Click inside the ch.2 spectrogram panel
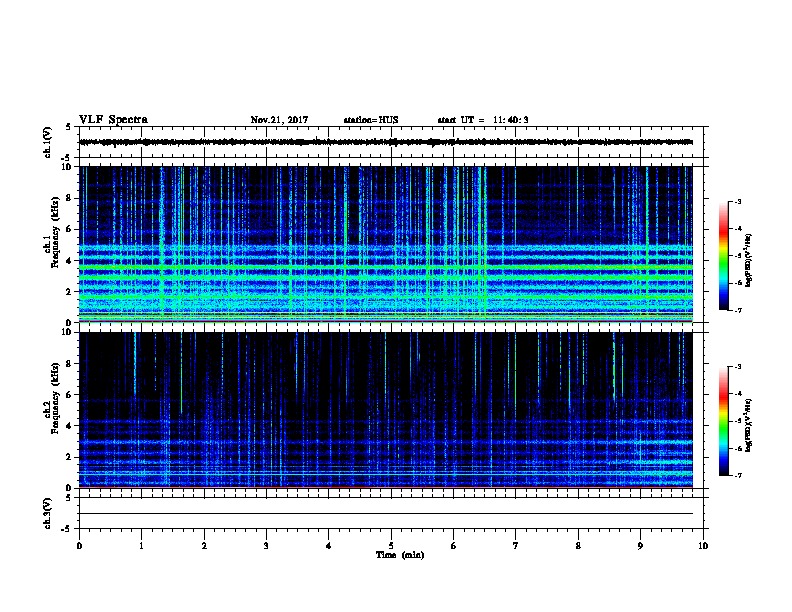792x612 pixels. point(386,410)
